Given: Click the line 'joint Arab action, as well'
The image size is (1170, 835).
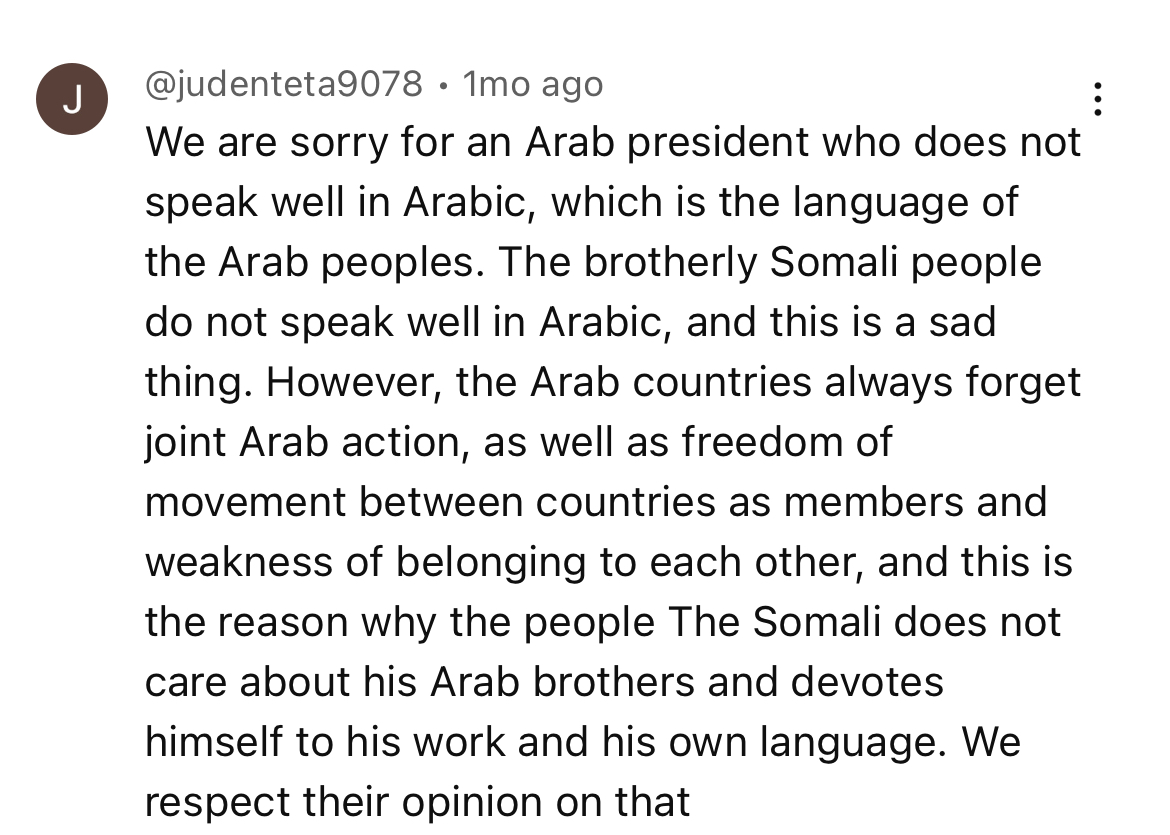Looking at the screenshot, I should coord(518,442).
